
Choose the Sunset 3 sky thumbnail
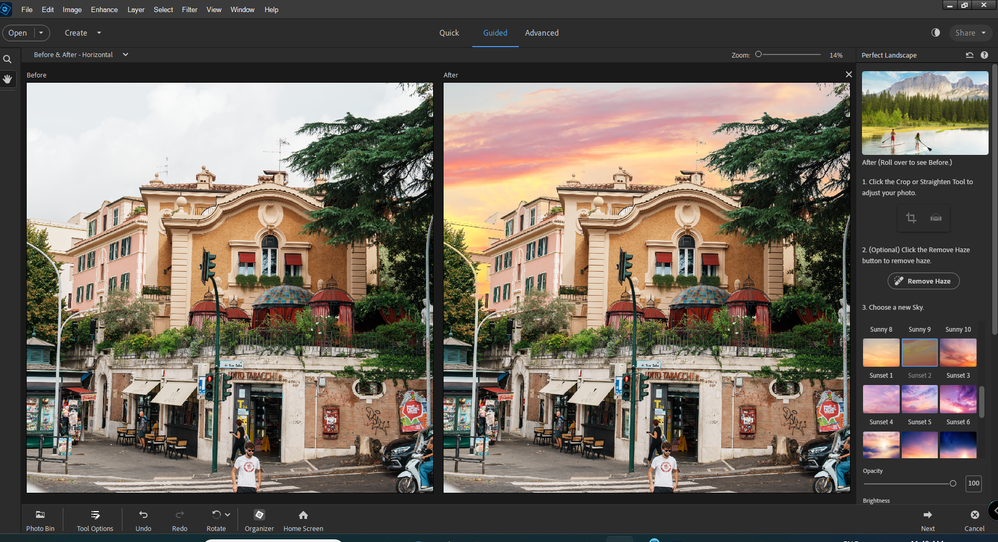click(958, 352)
